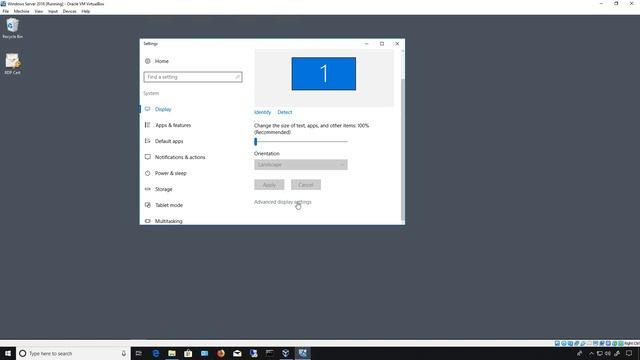Screen dimensions: 640x360
Task: Open Advanced display settings link
Action: coord(283,202)
